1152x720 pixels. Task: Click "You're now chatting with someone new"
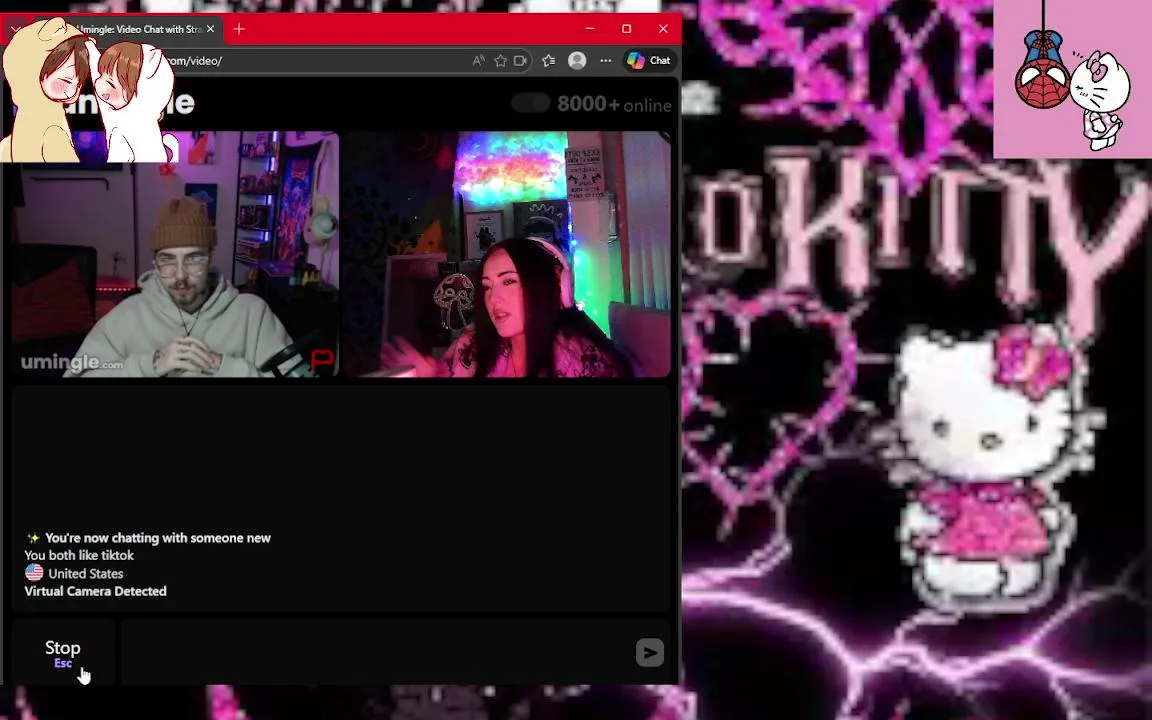pos(158,538)
